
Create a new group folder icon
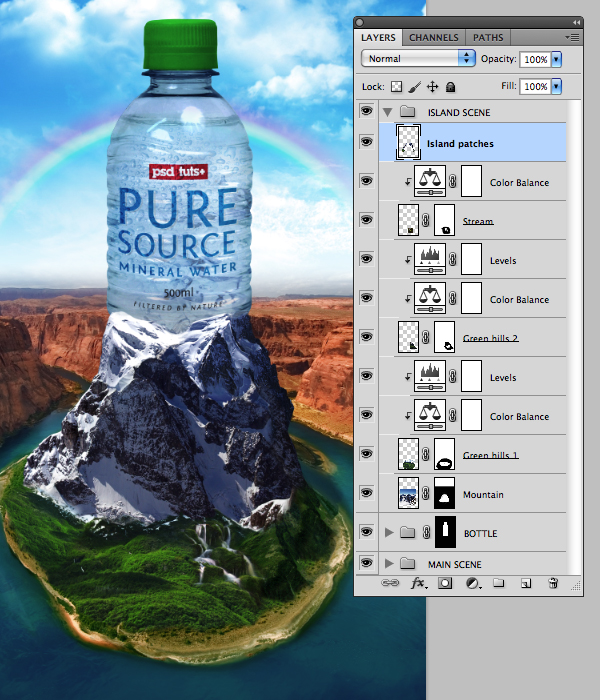click(499, 583)
